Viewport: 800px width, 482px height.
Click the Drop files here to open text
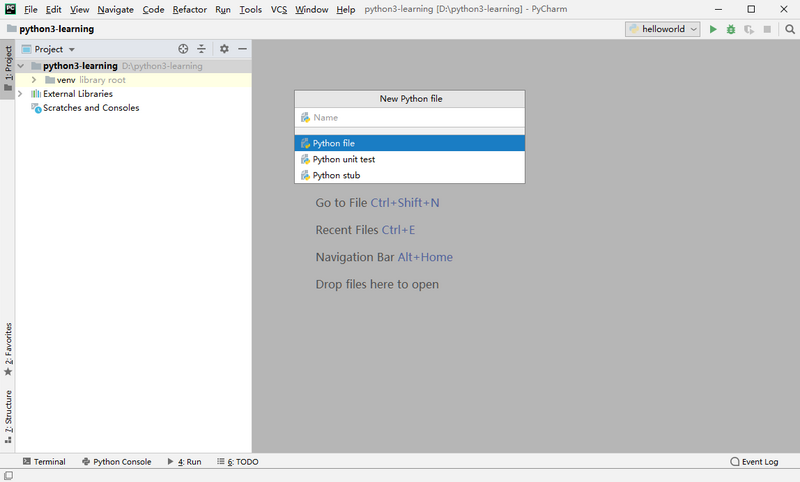click(377, 284)
